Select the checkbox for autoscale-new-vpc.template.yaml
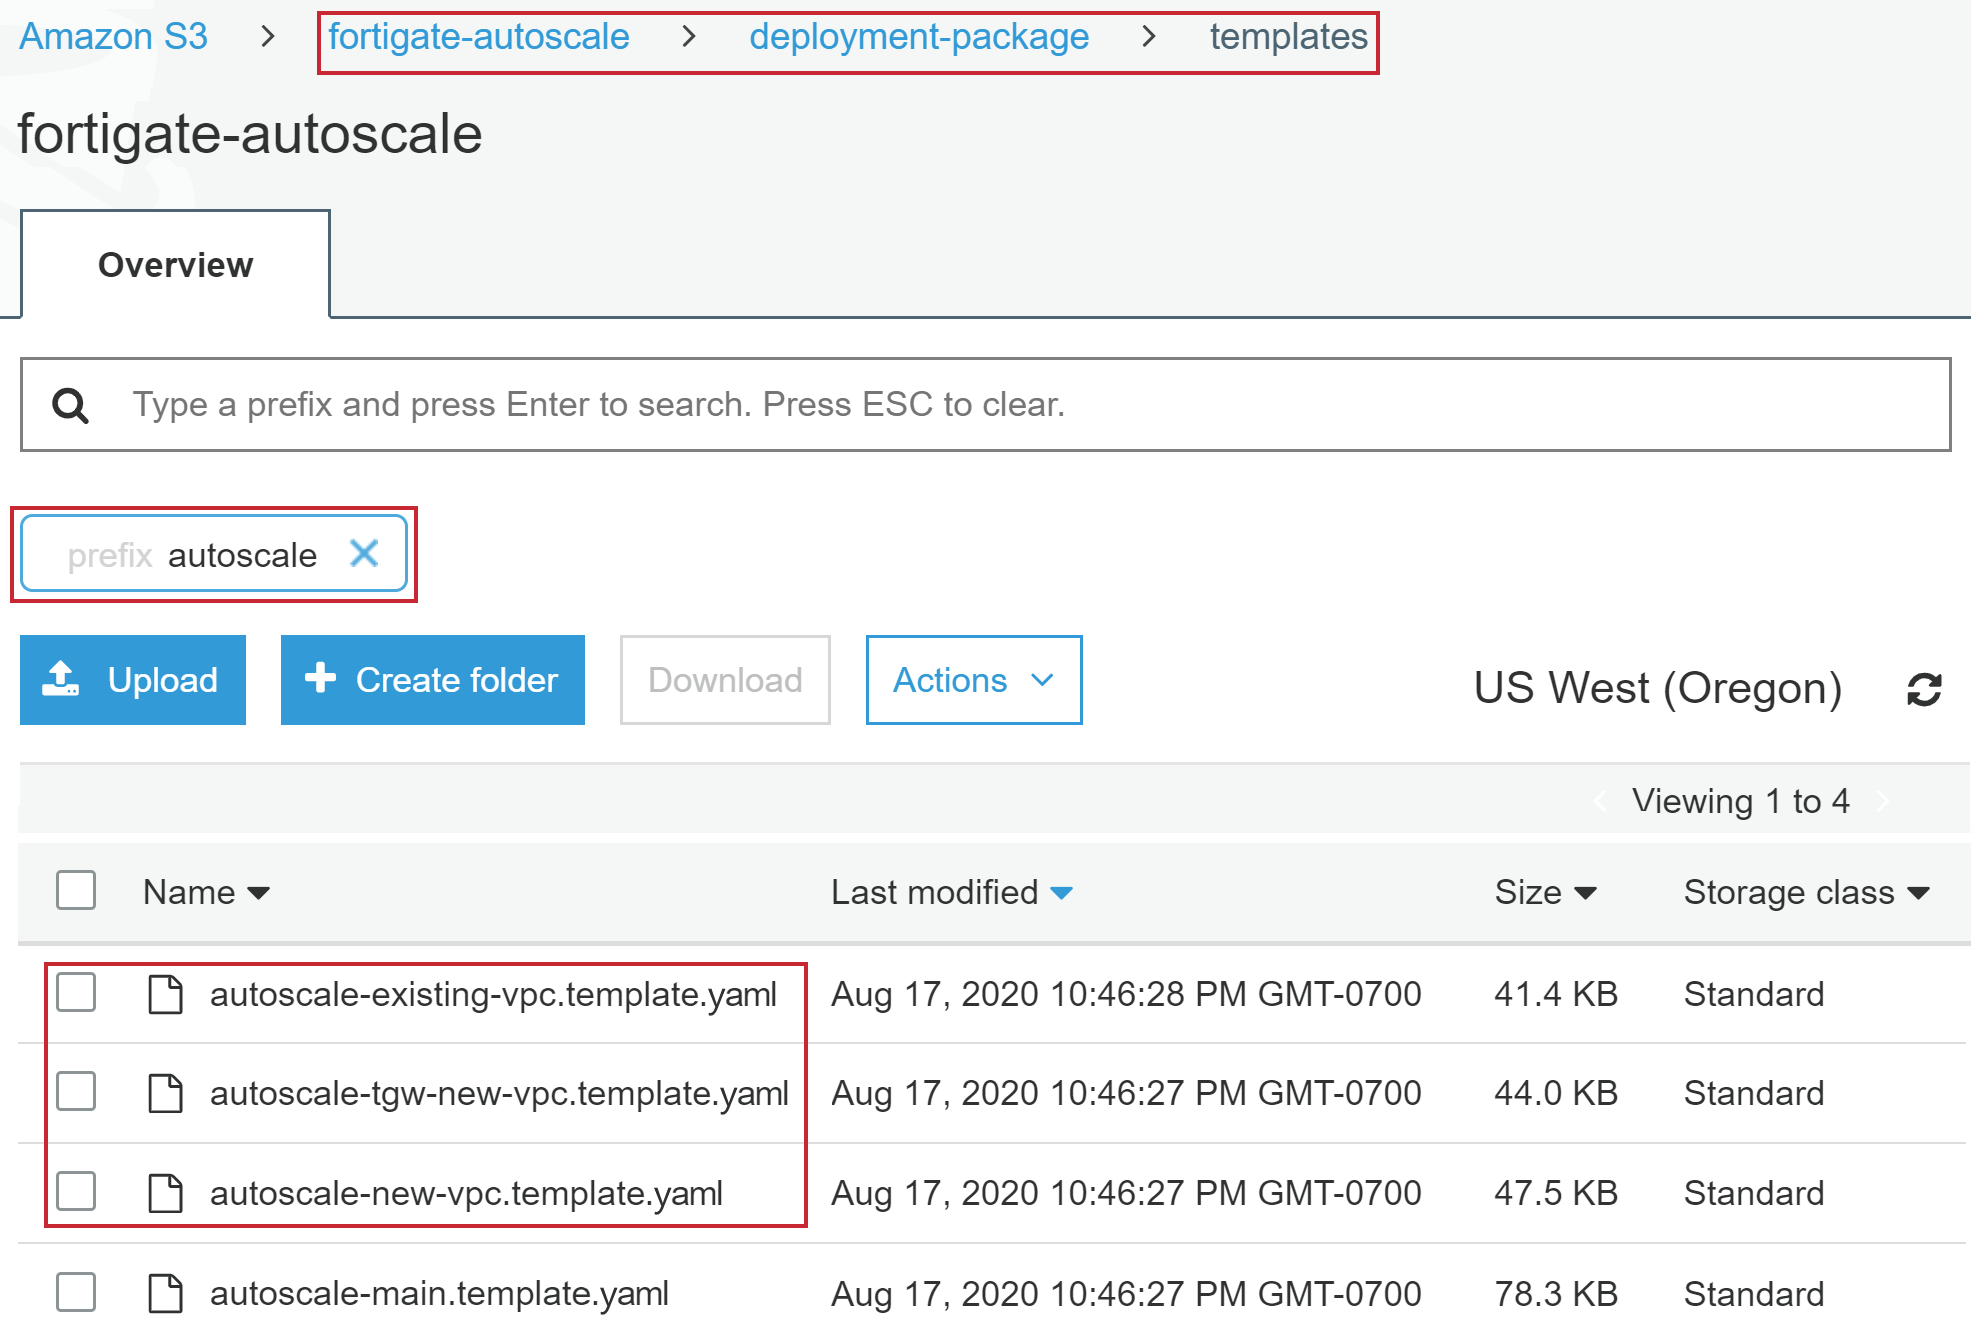The width and height of the screenshot is (1974, 1339). coord(76,1192)
